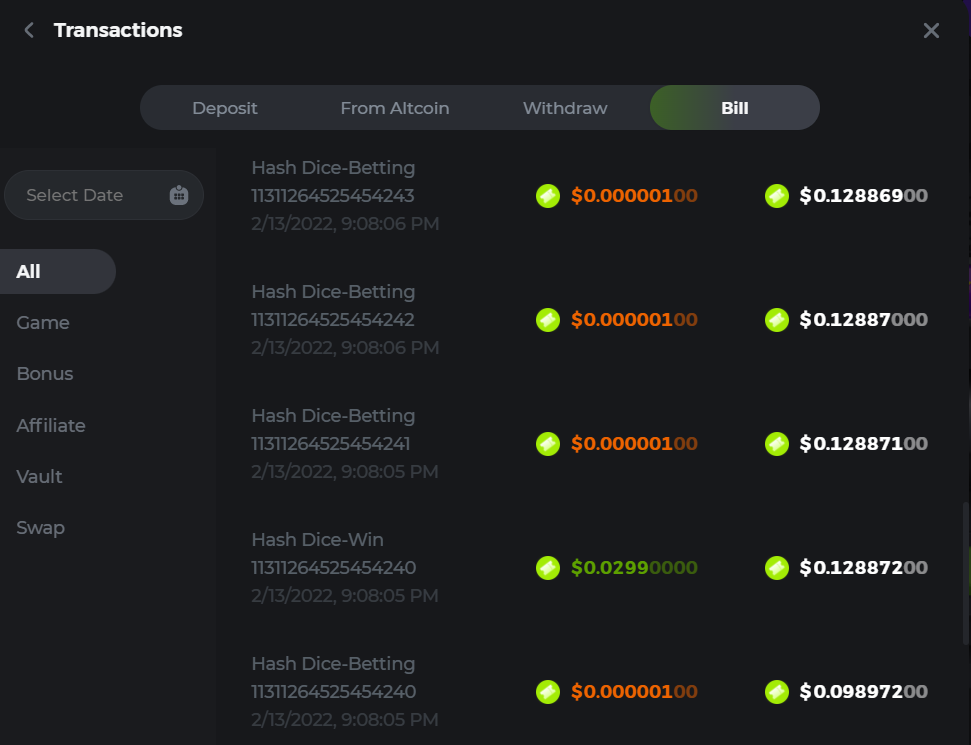Click coin icon next to $0.12887200 balance
The height and width of the screenshot is (745, 971).
click(x=777, y=568)
